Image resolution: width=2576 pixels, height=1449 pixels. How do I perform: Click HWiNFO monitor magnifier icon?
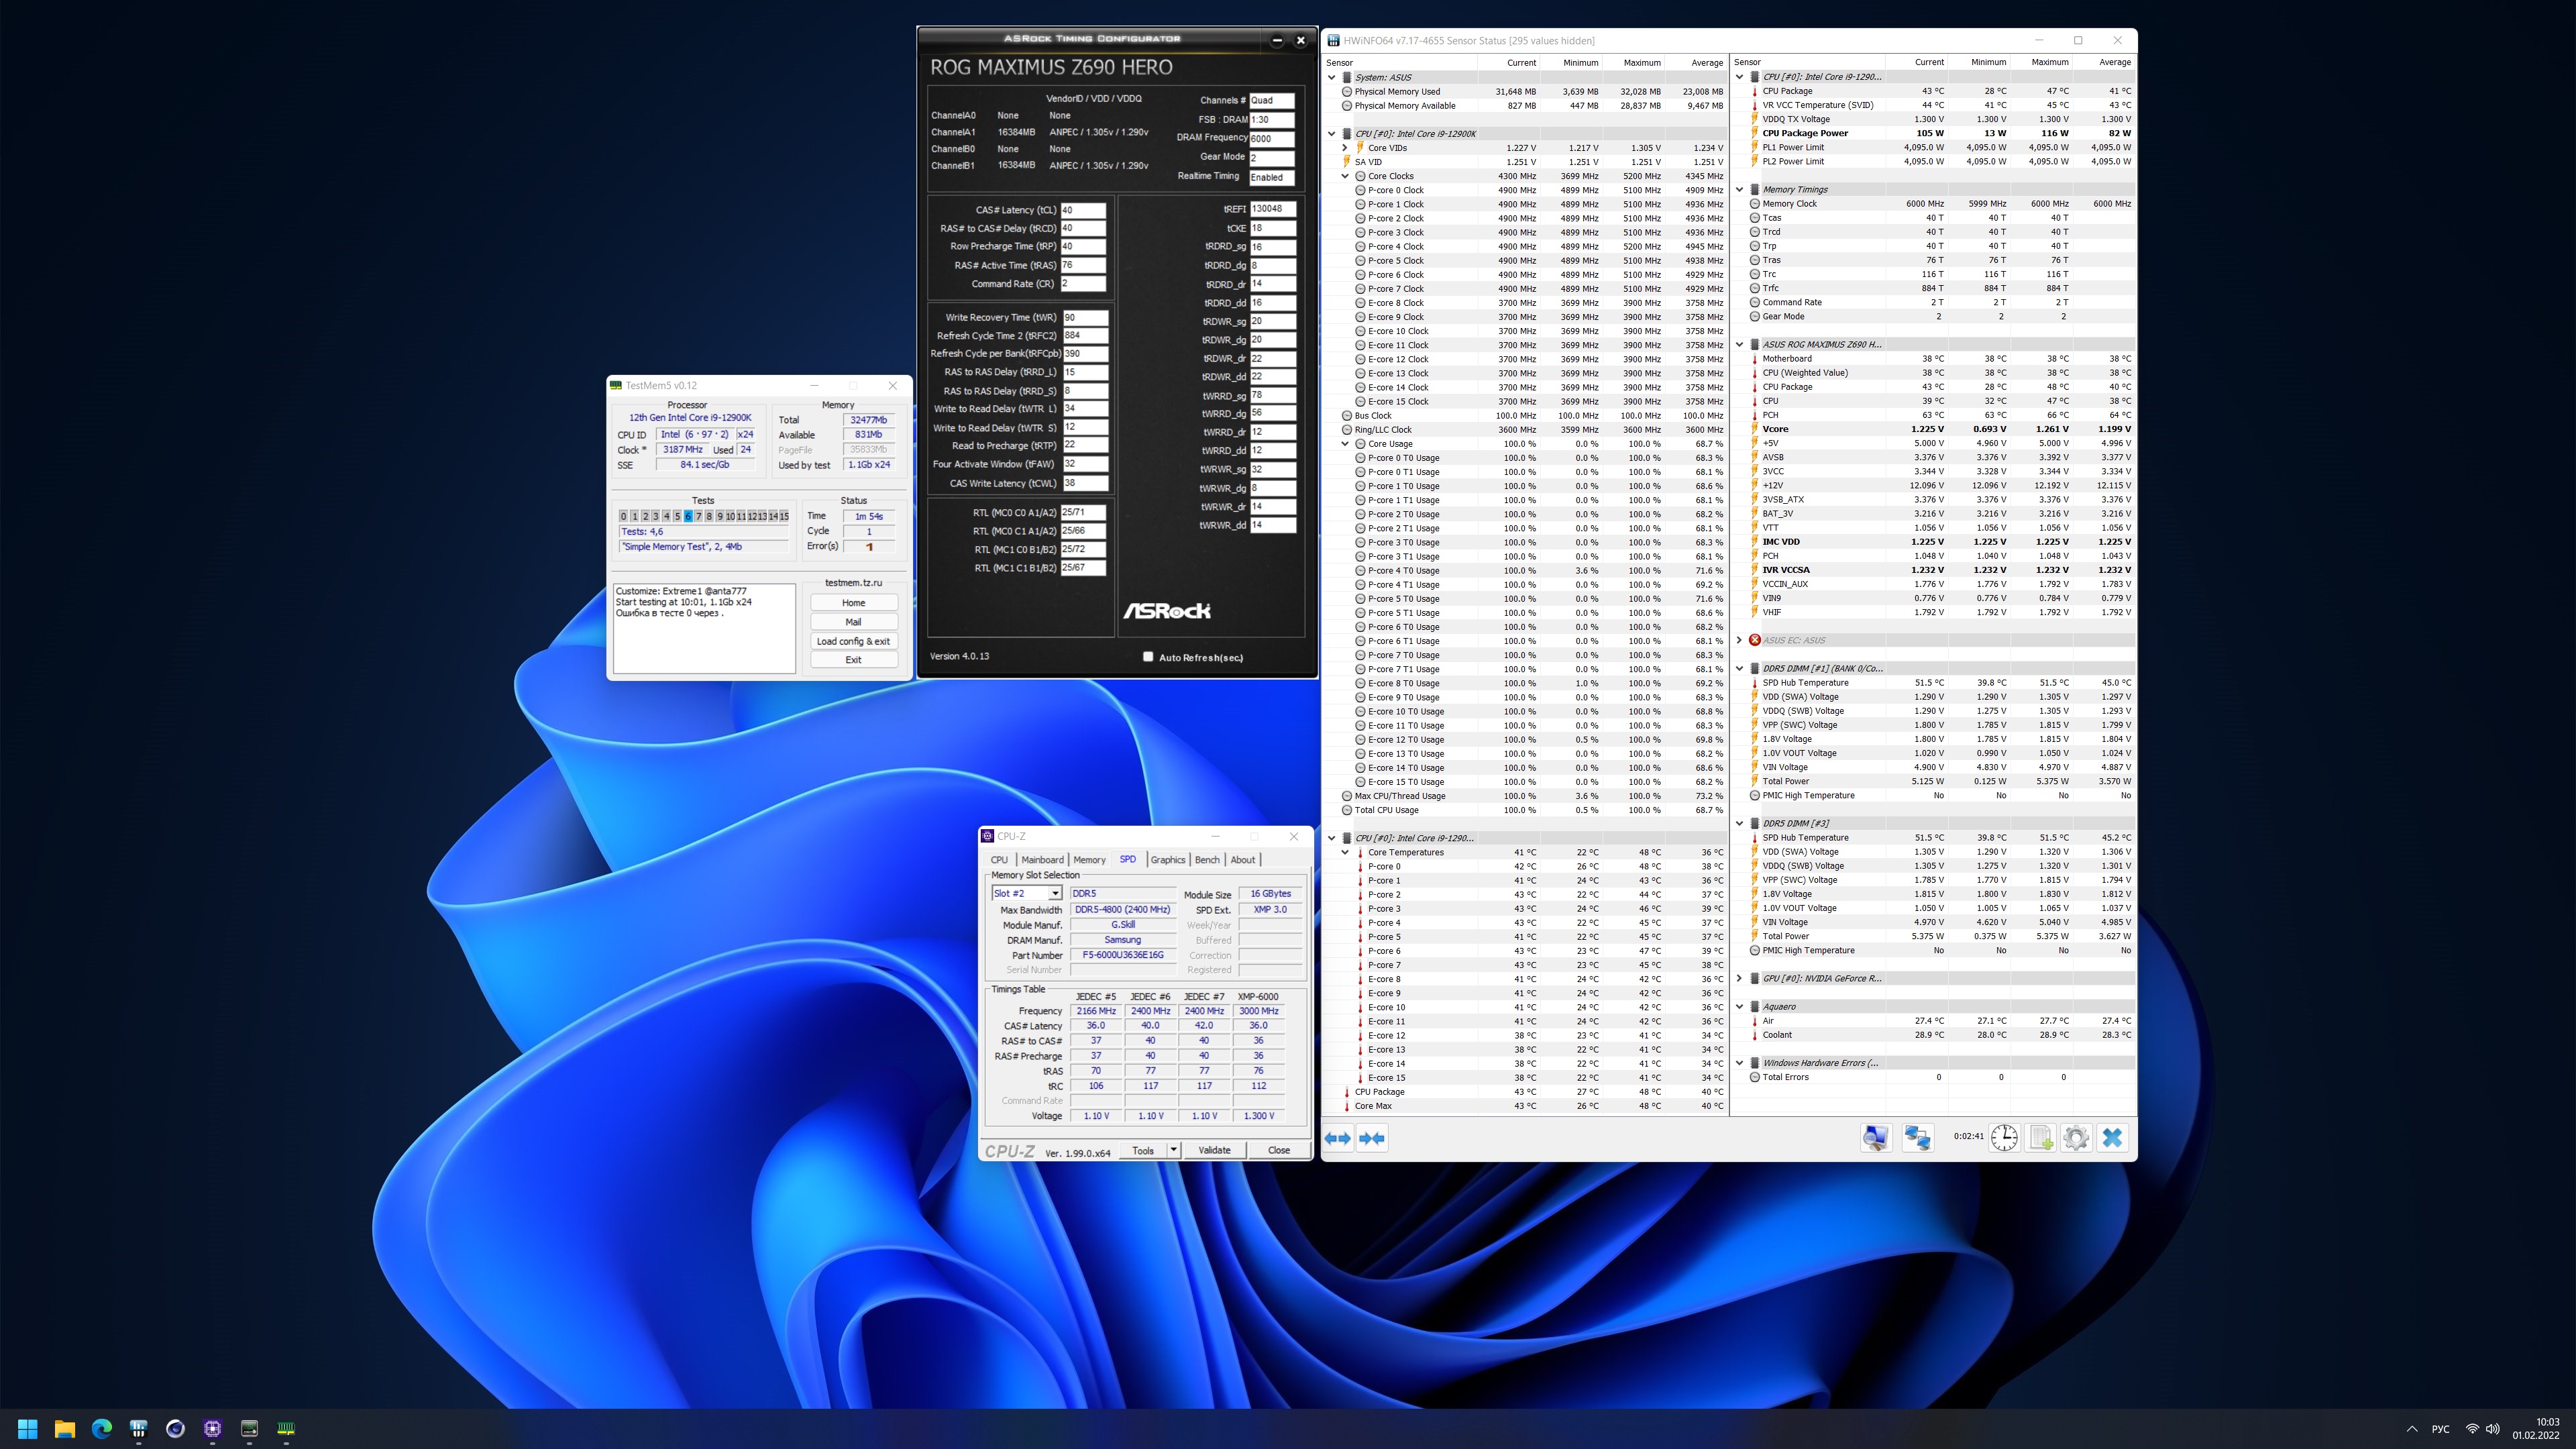pyautogui.click(x=1875, y=1138)
